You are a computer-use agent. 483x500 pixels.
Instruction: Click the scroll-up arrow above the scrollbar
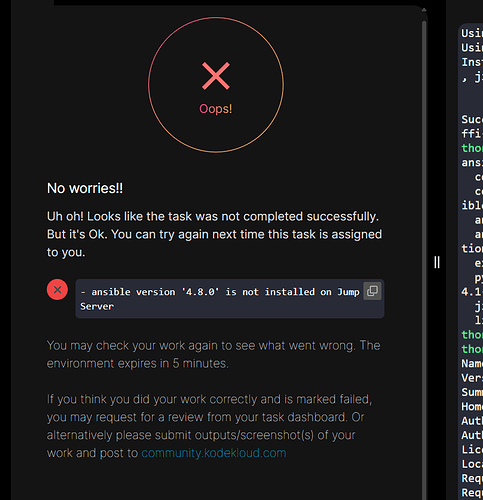[x=424, y=10]
